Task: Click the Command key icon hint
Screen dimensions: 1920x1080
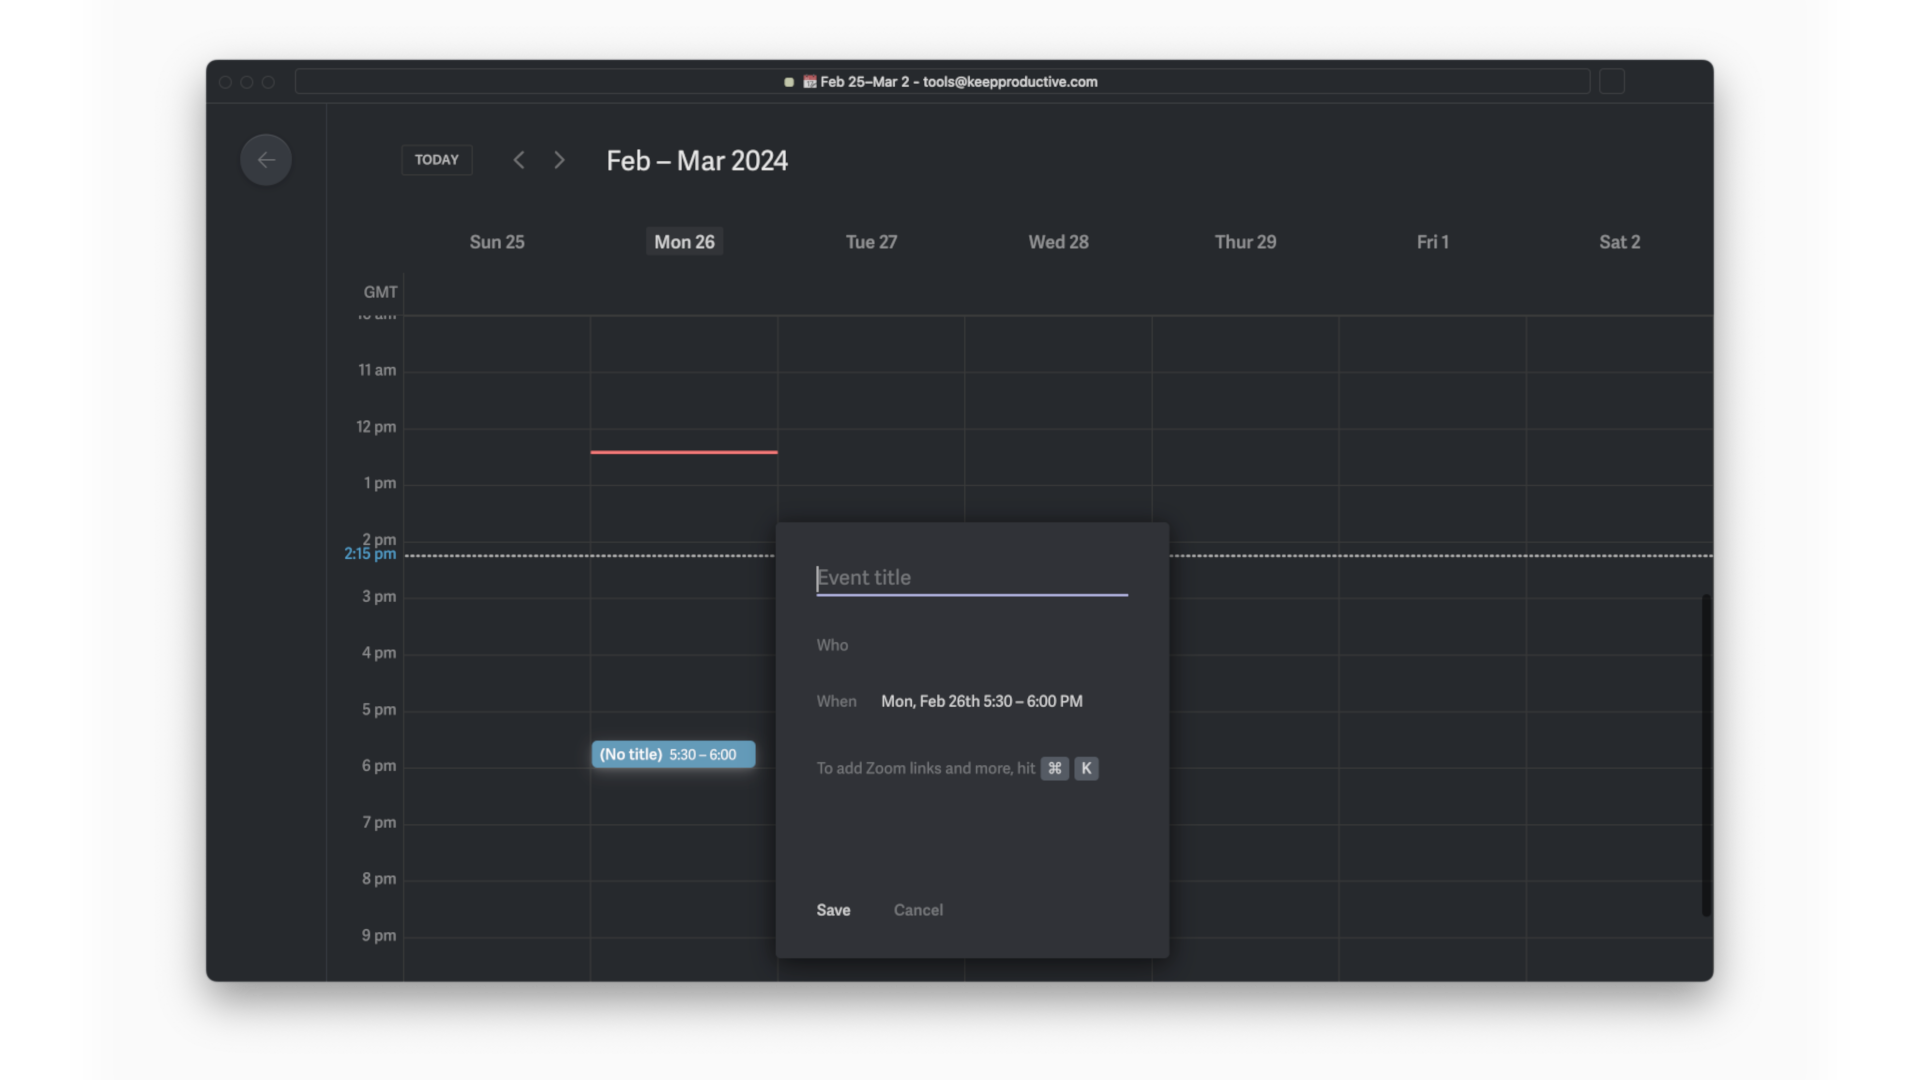Action: [x=1054, y=768]
